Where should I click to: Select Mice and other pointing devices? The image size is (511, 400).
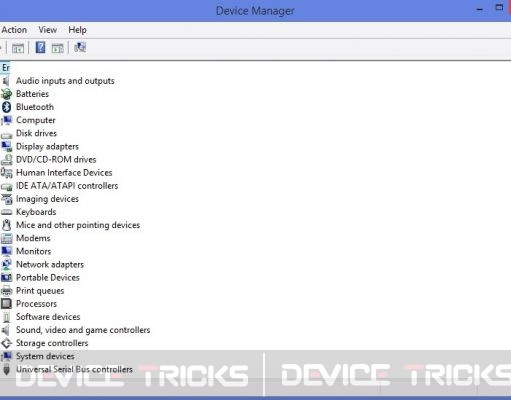pyautogui.click(x=78, y=225)
